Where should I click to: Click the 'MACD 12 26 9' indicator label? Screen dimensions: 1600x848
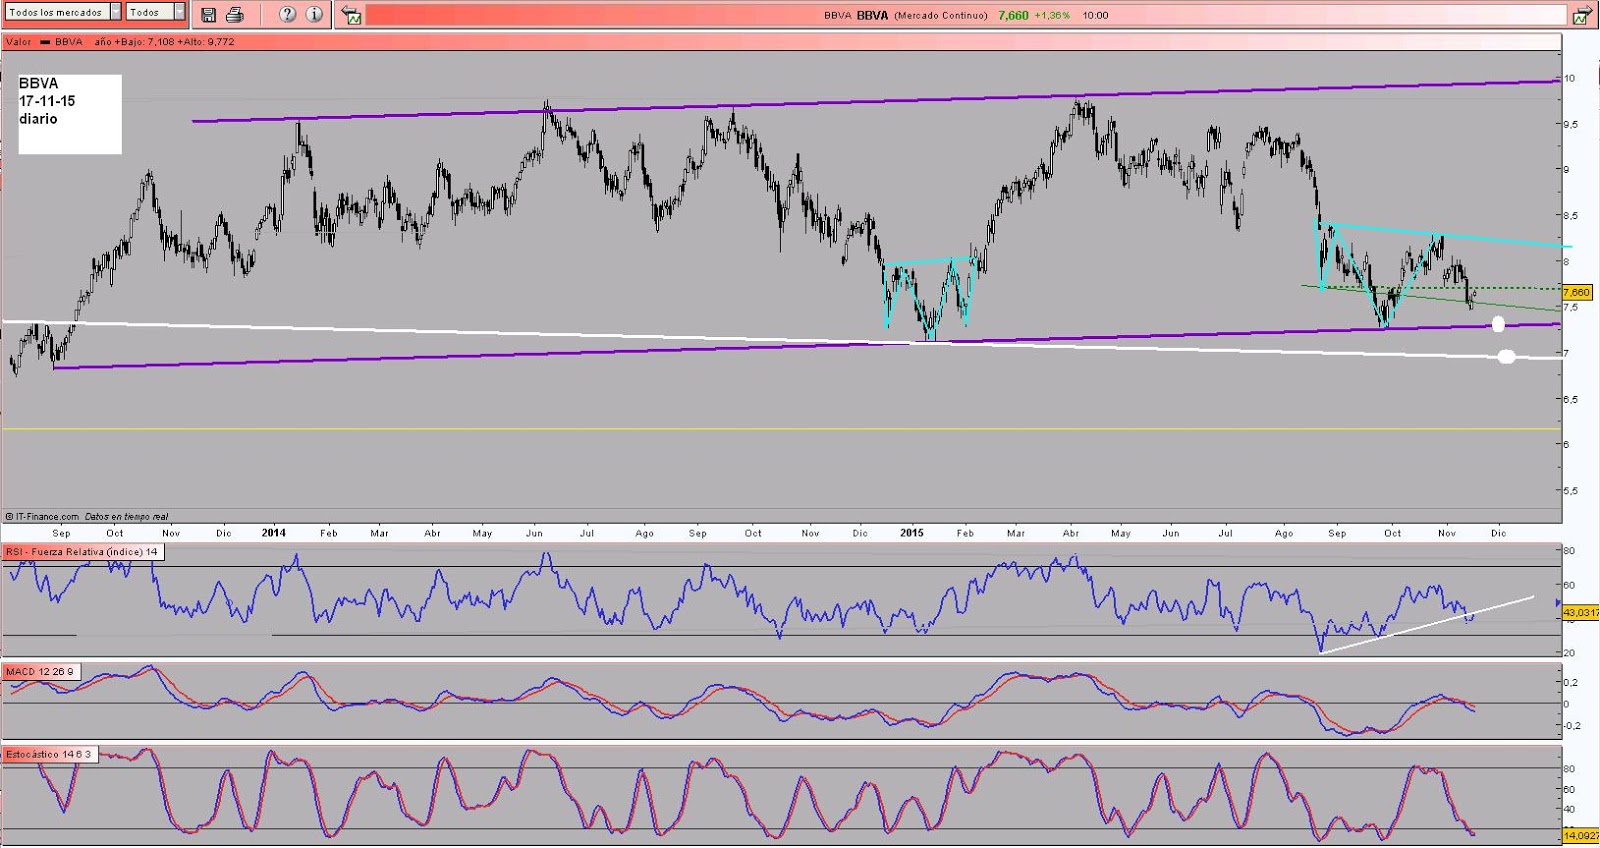click(x=41, y=672)
